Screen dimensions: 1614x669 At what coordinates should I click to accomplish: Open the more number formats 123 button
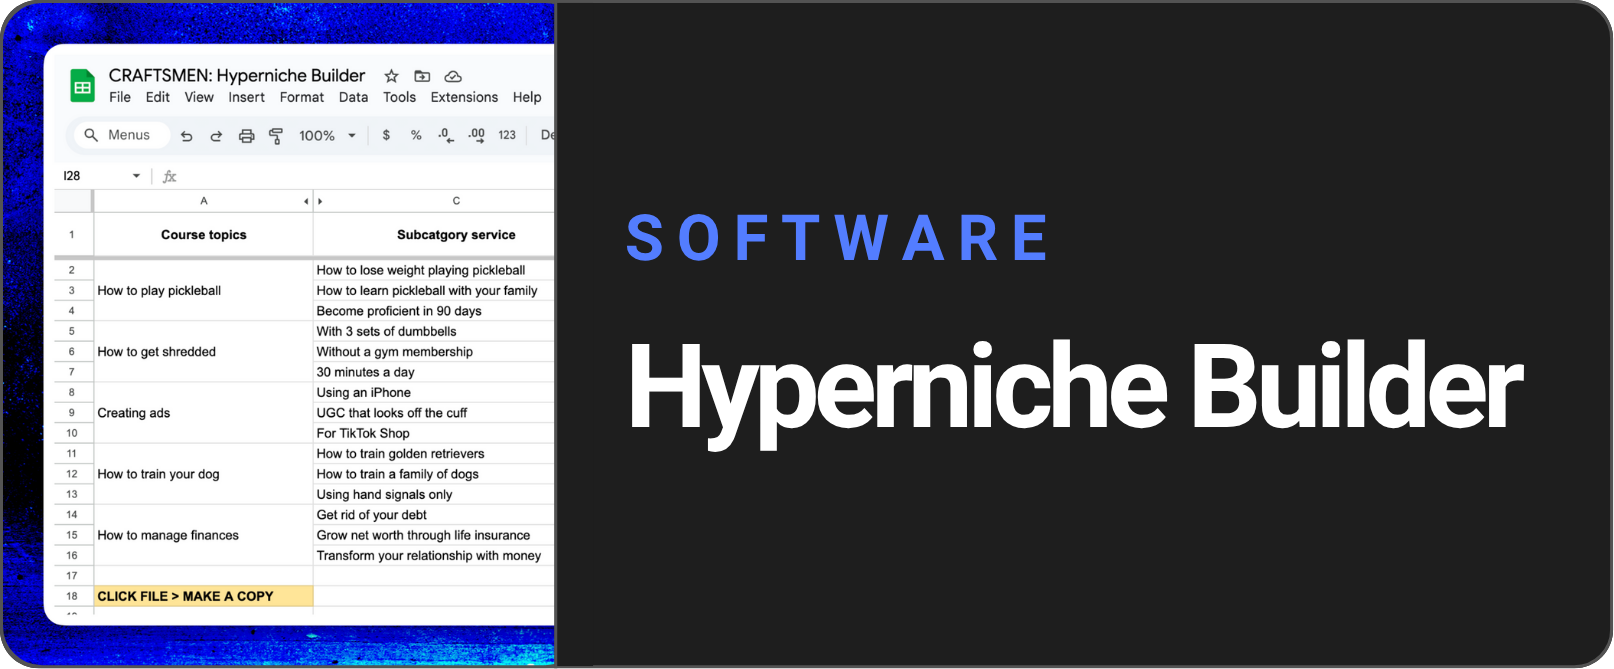point(507,135)
